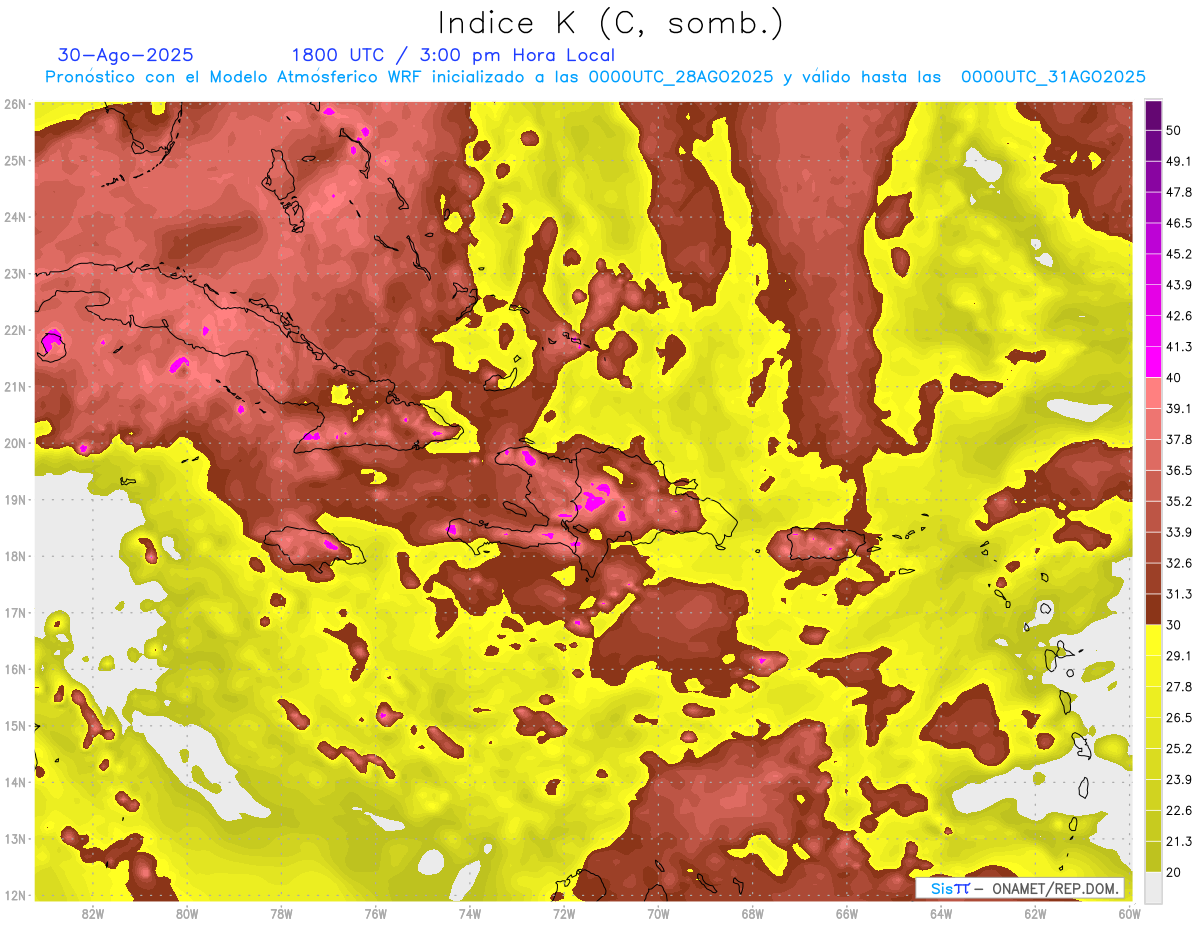Click the '36.5' legend value
1200x927 pixels.
(x=1179, y=470)
